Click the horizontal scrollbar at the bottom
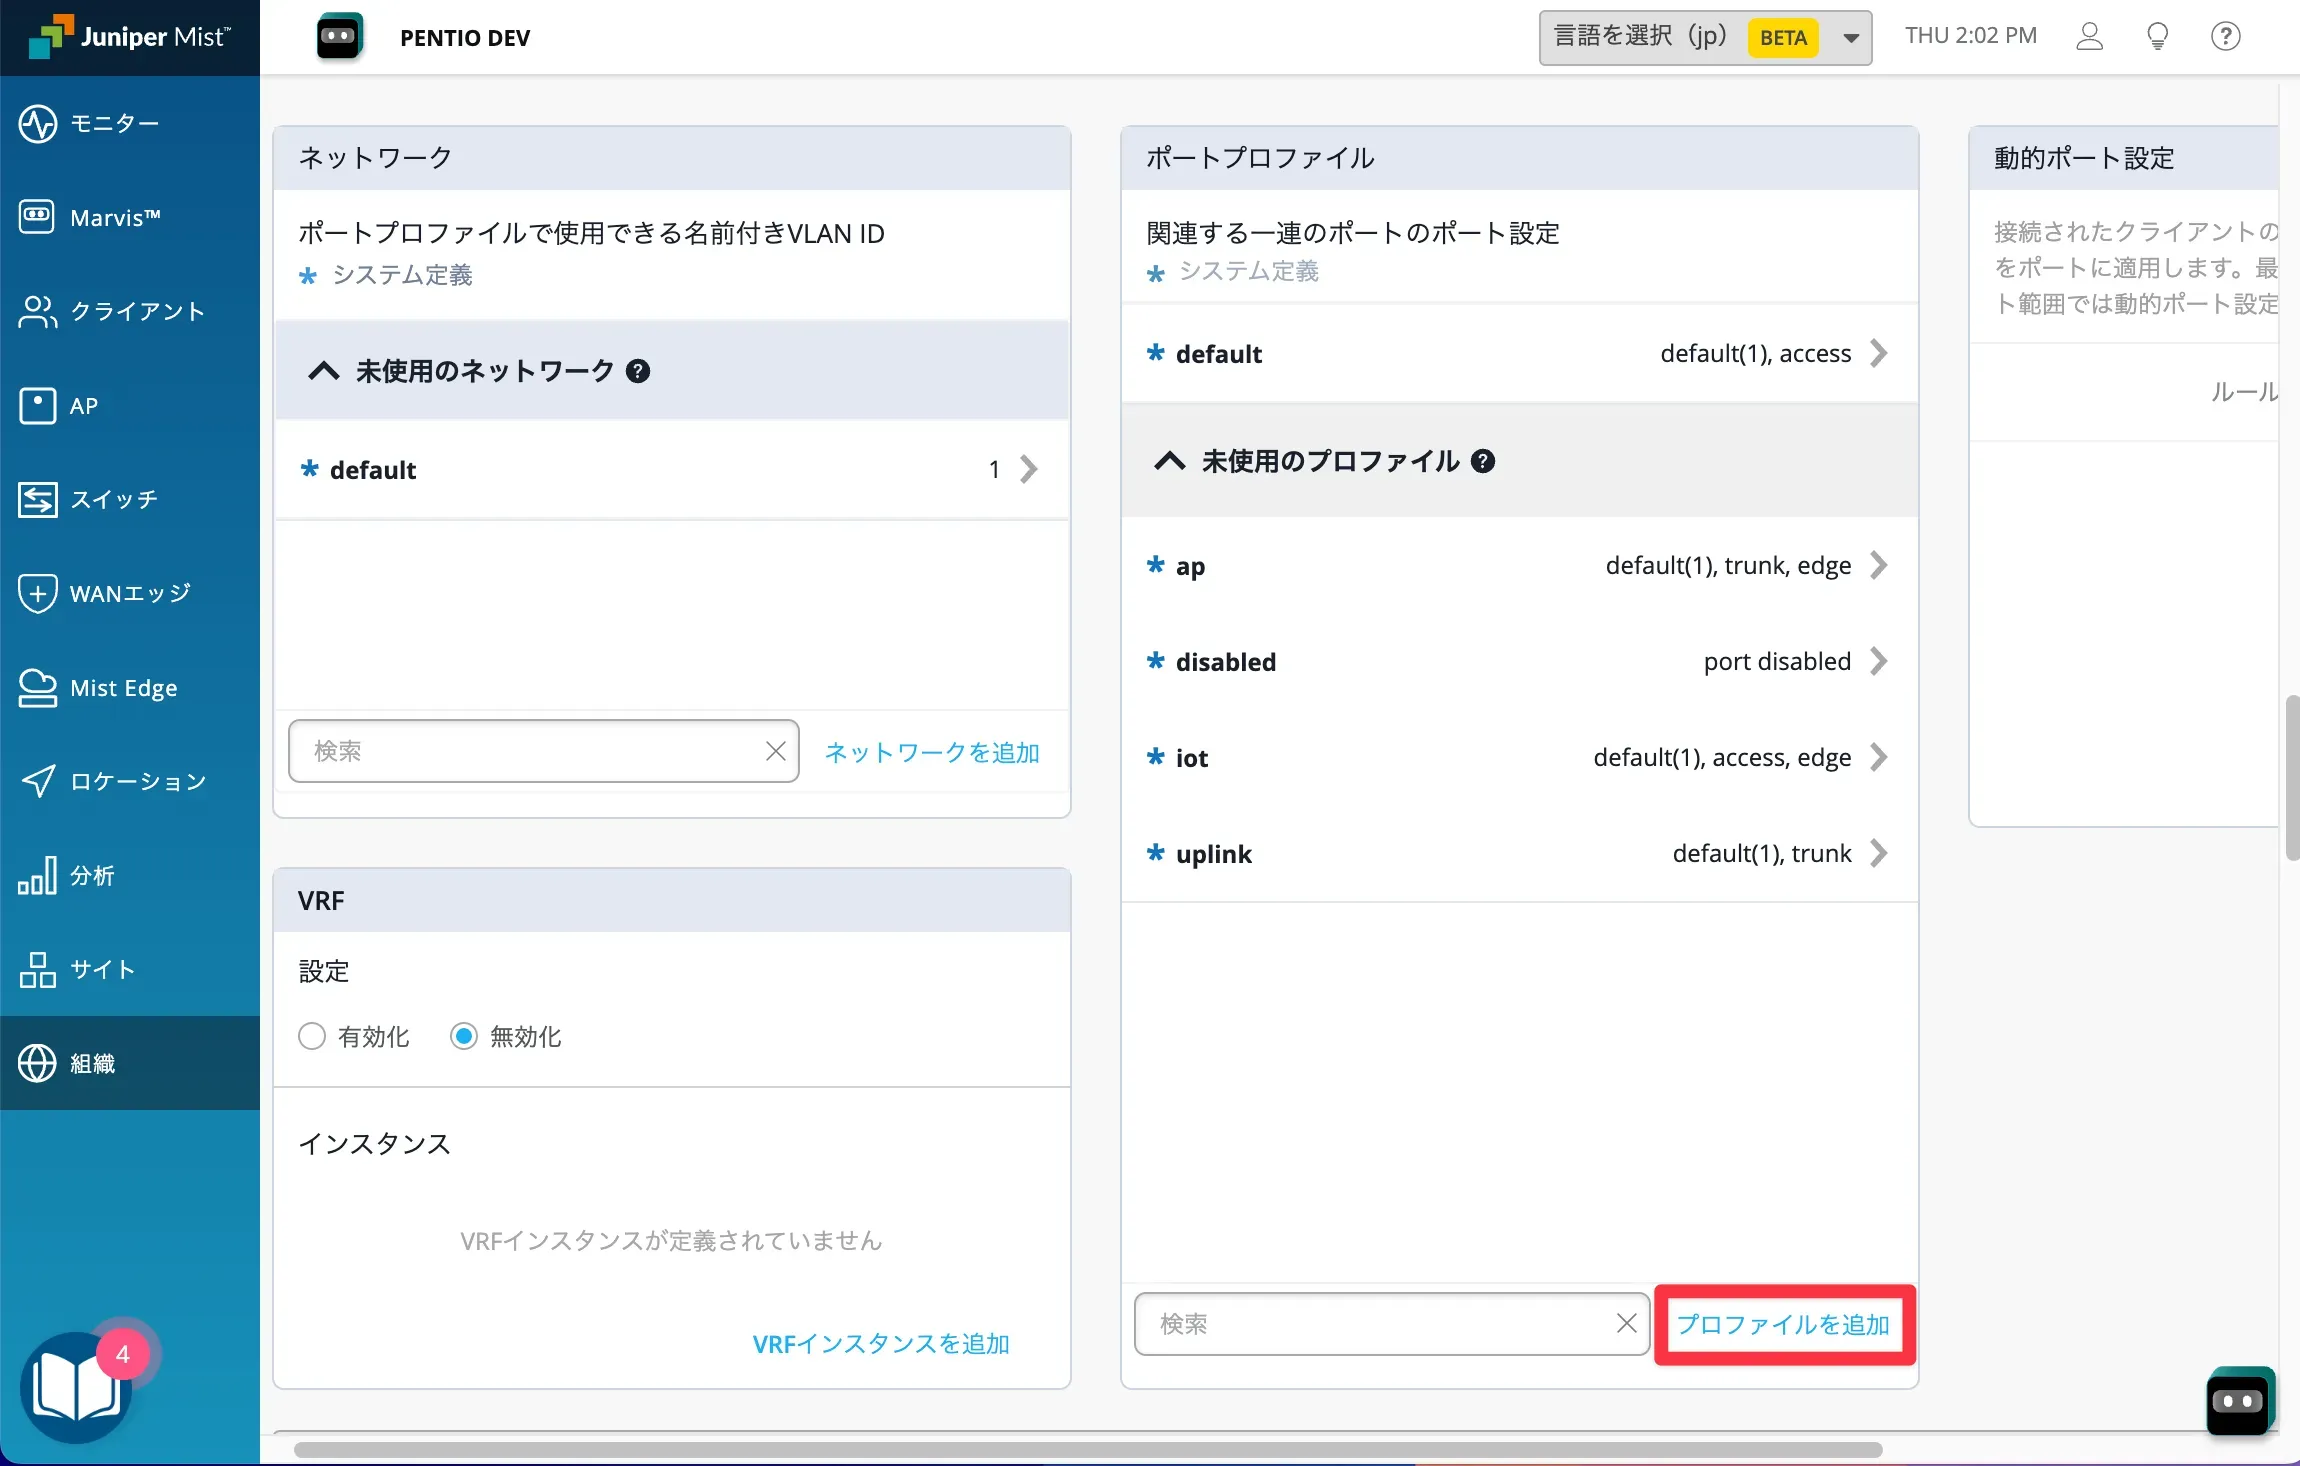Viewport: 2300px width, 1466px height. [1087, 1449]
